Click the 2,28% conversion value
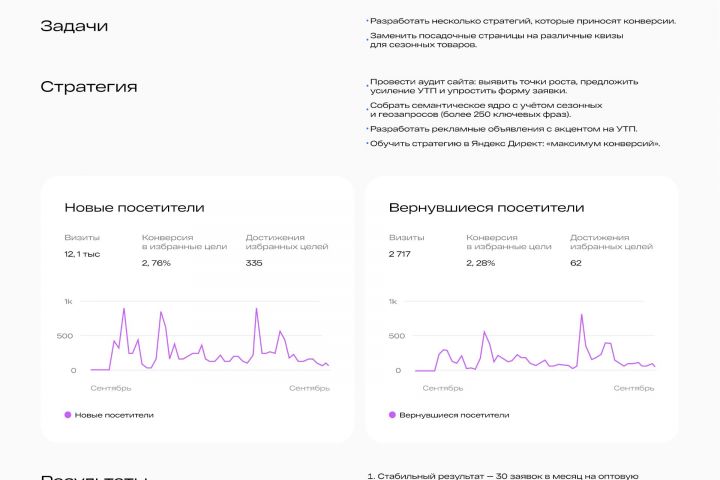Screen dimensions: 720x480 point(481,263)
